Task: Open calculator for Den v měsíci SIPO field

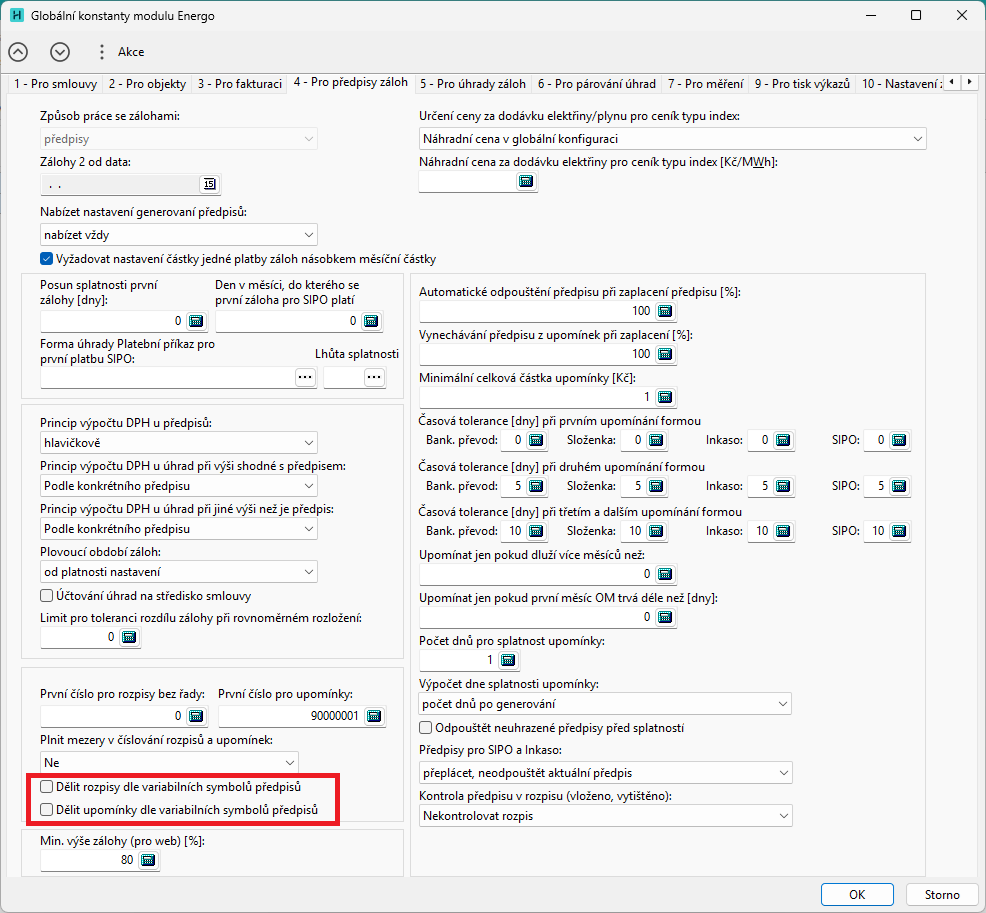Action: [x=371, y=321]
